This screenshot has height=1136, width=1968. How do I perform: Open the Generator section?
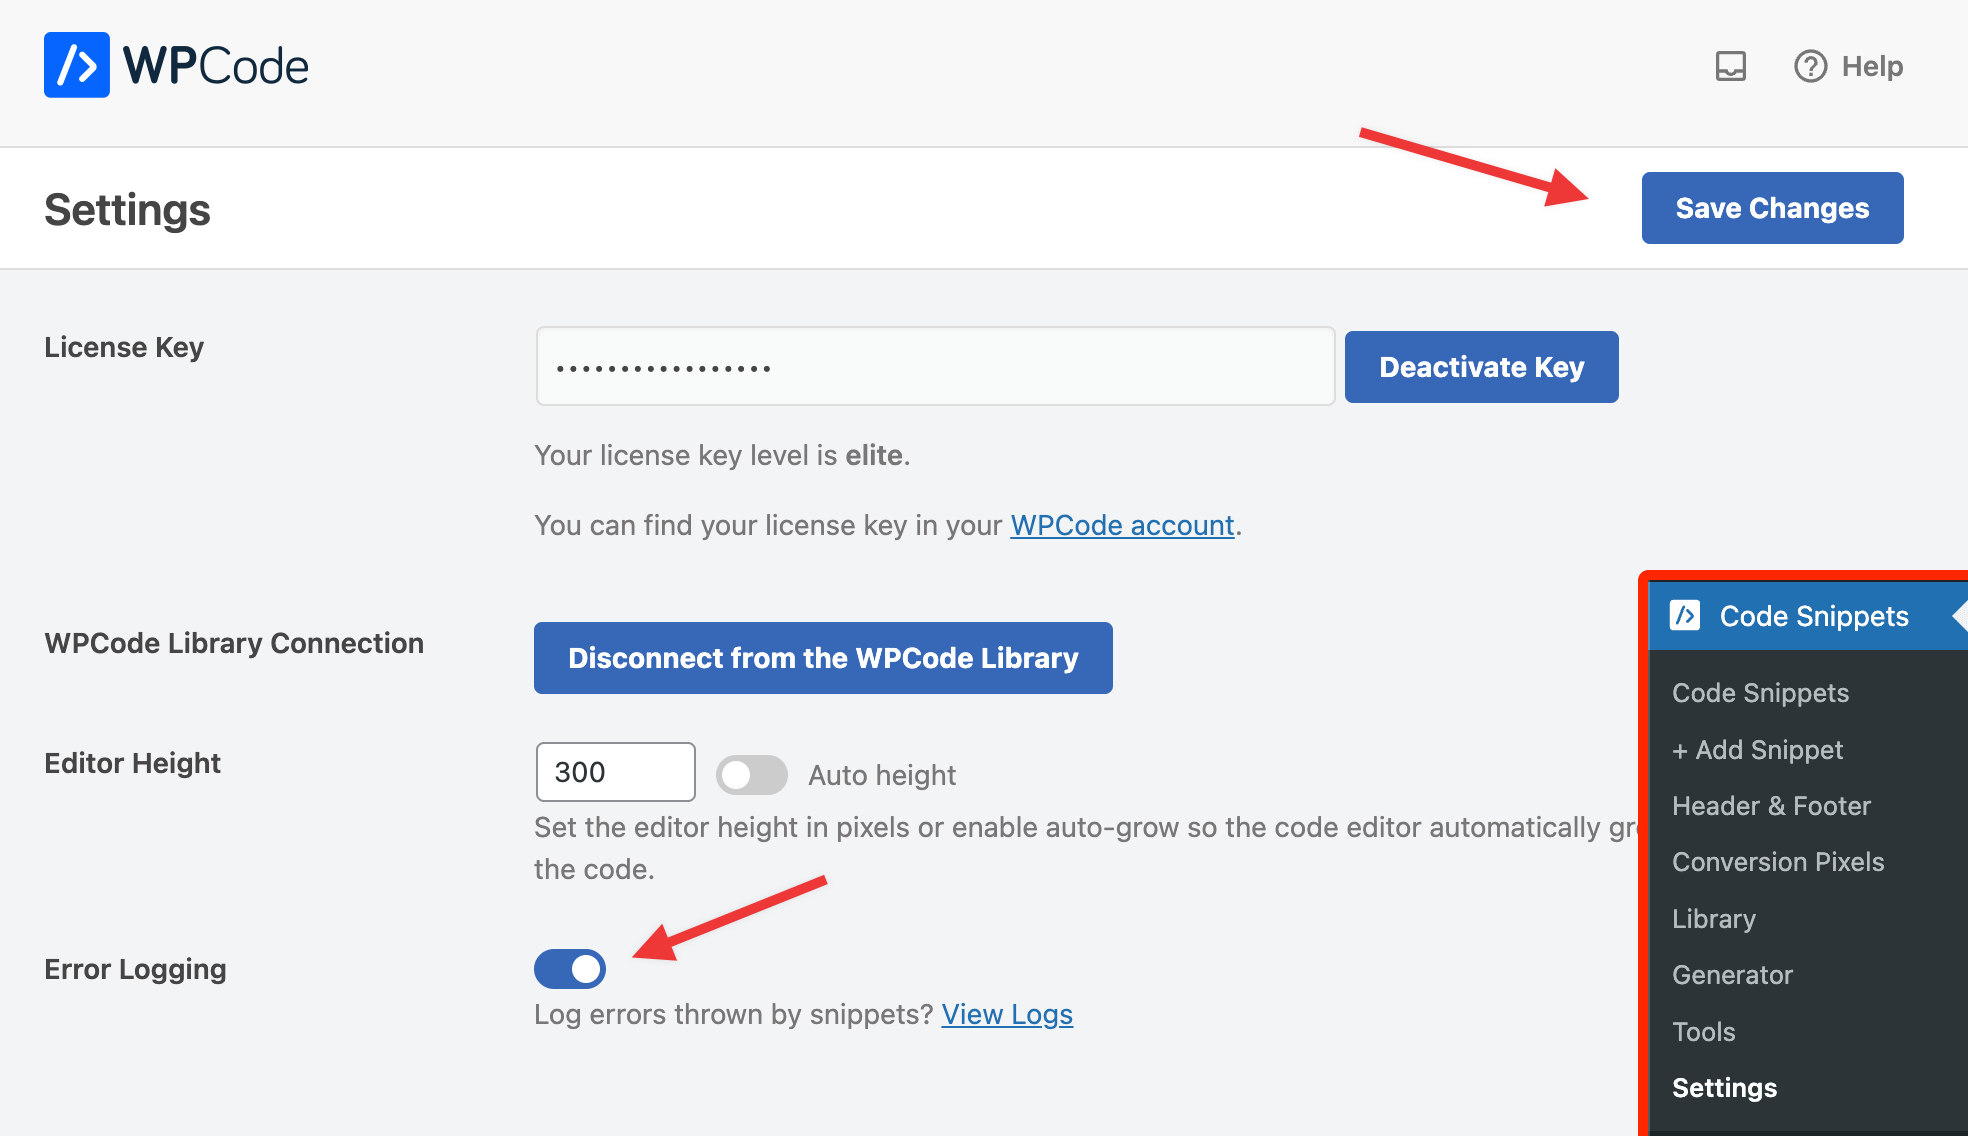coord(1732,974)
